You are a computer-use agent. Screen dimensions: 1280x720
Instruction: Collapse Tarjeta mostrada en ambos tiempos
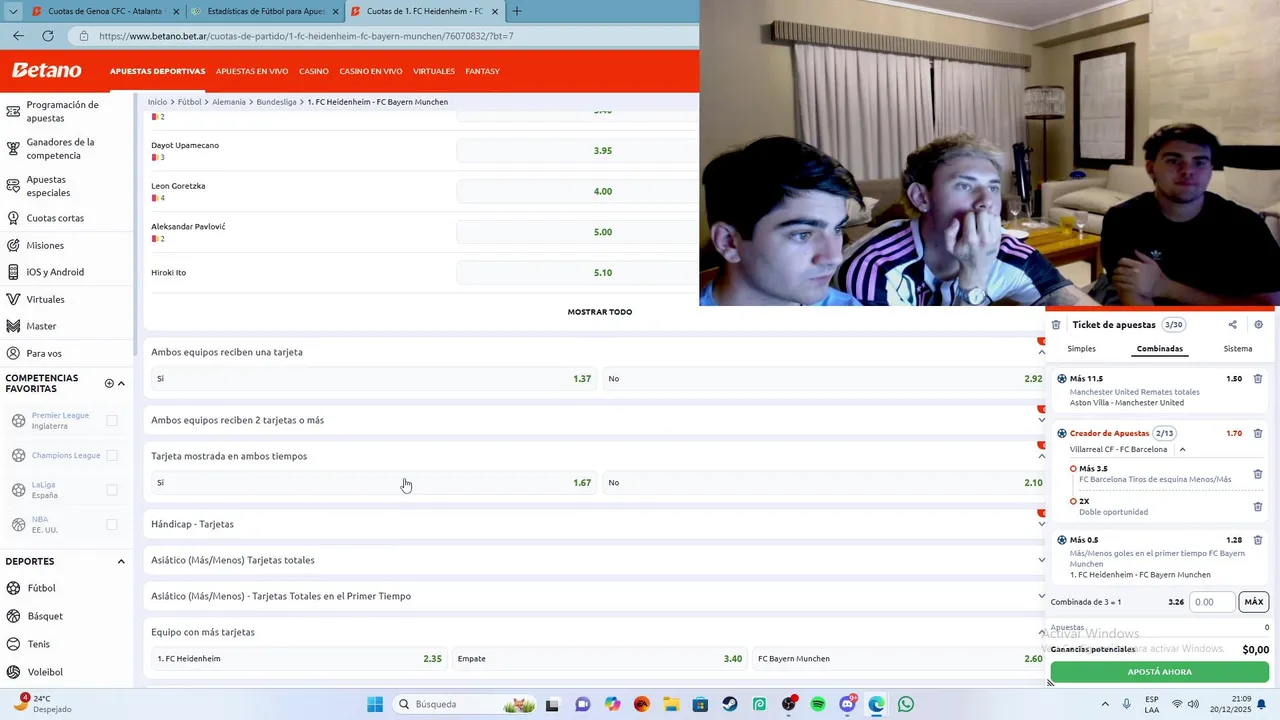click(x=1041, y=456)
